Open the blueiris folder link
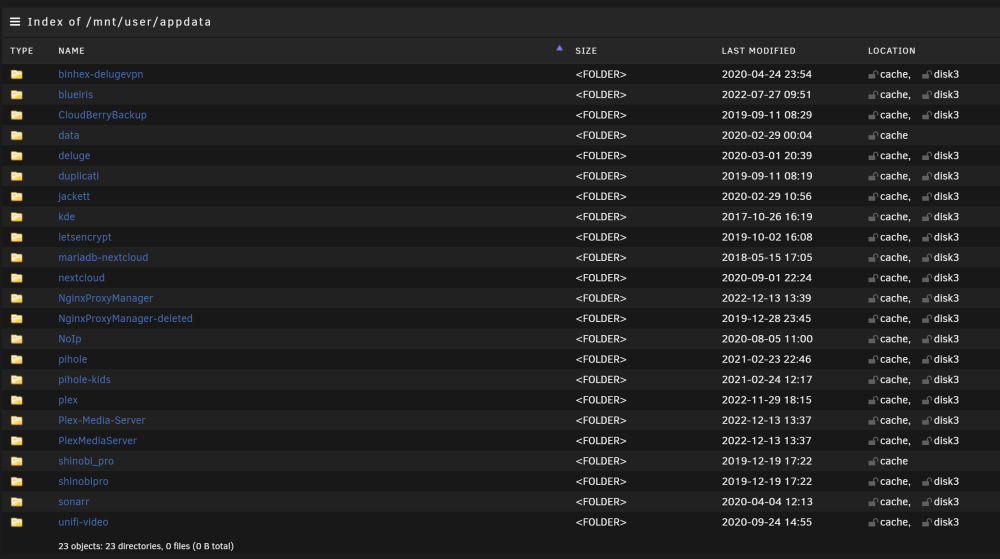Screen dimensions: 1000x559 (75, 95)
